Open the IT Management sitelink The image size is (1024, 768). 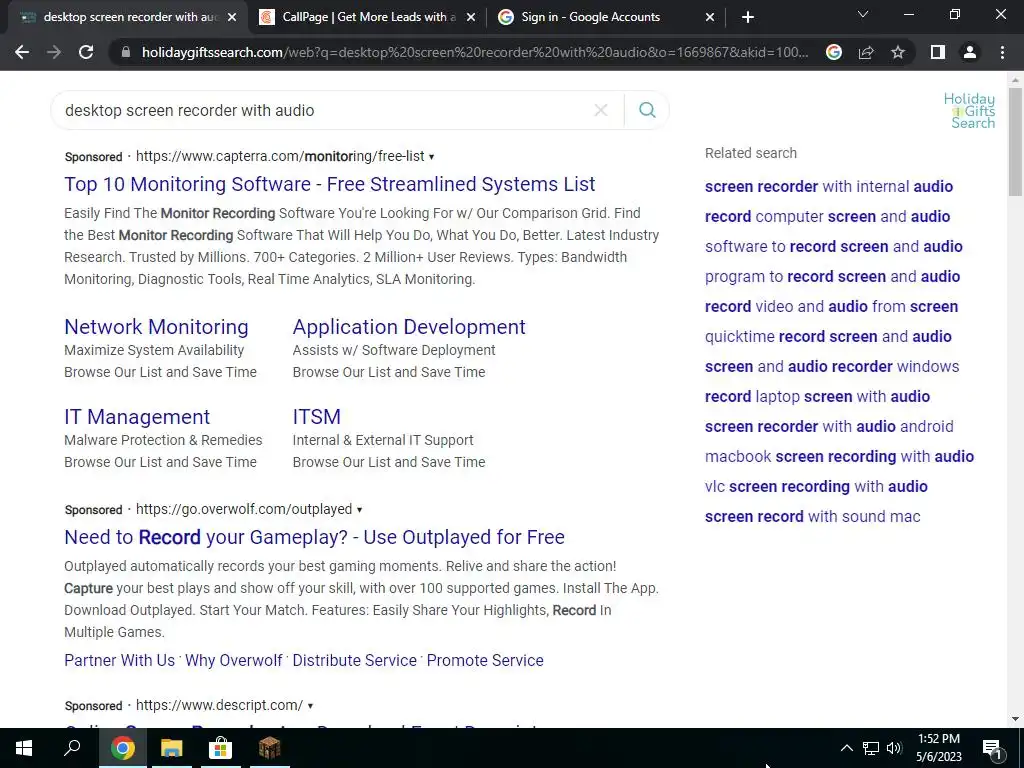coord(136,417)
